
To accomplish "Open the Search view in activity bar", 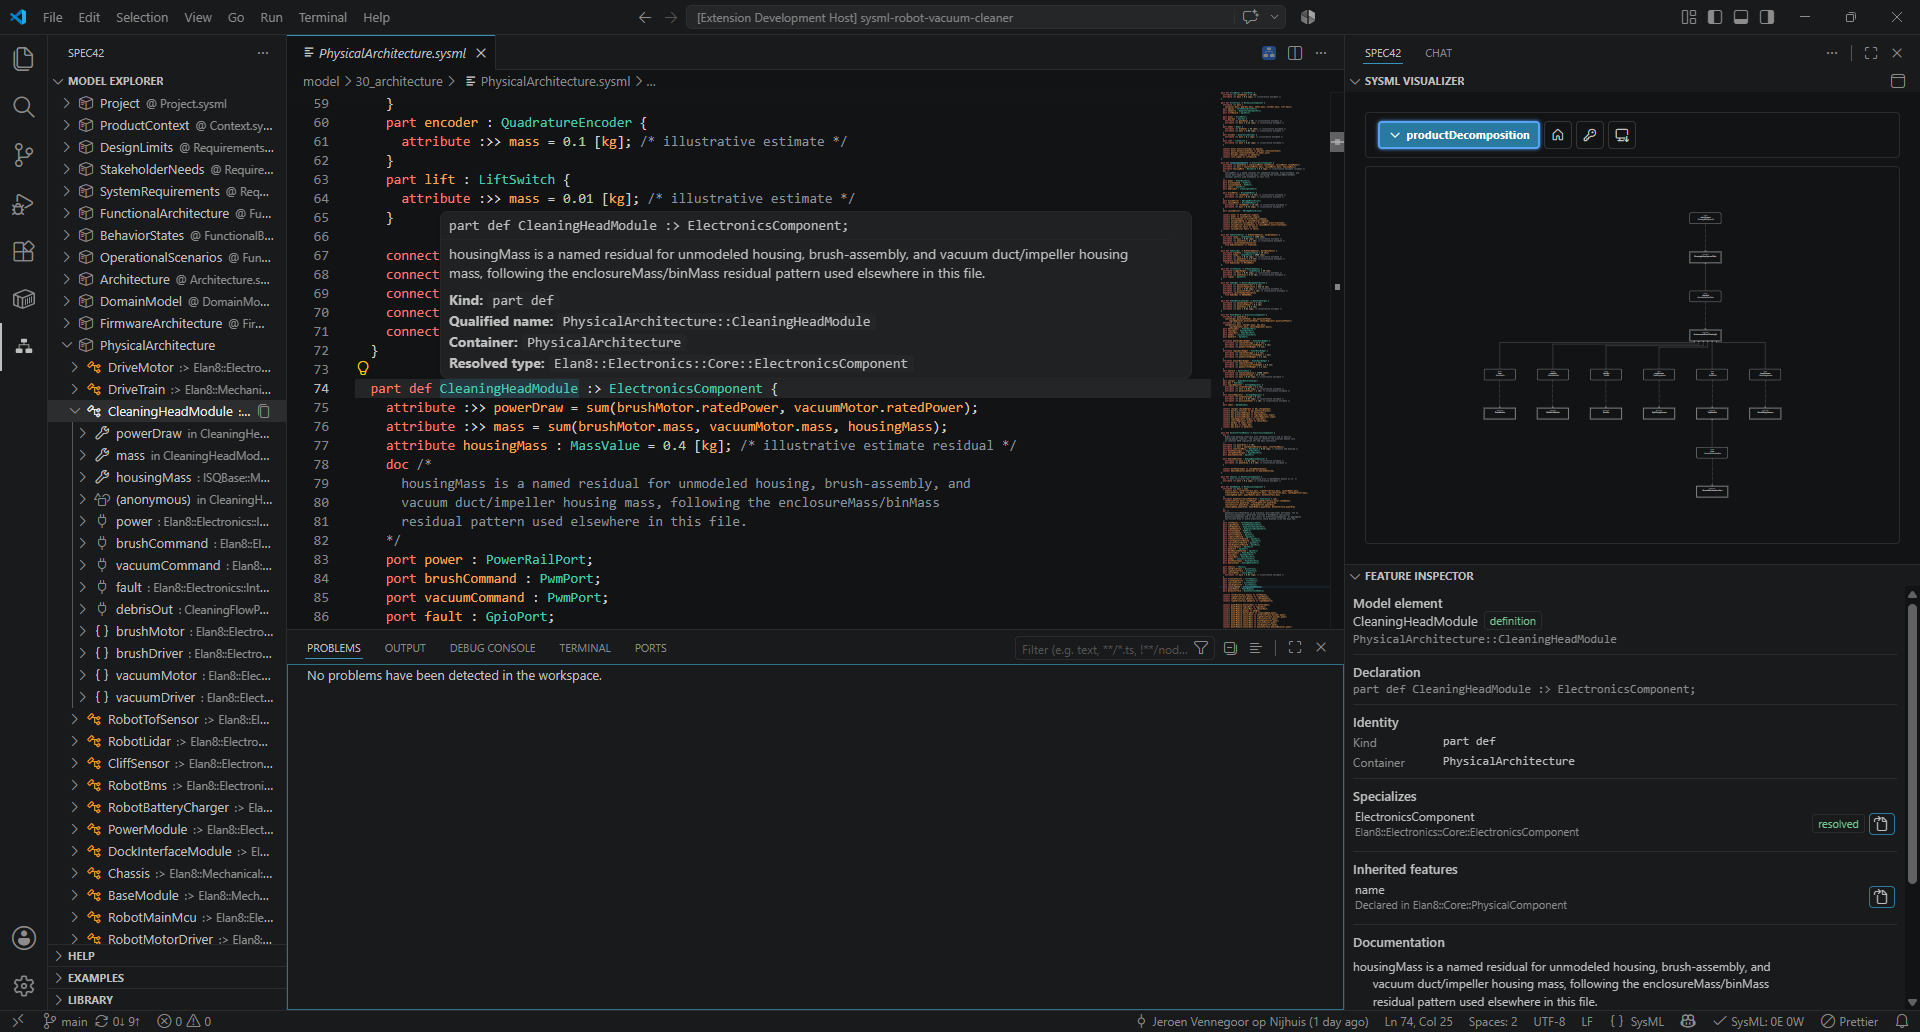I will (x=24, y=107).
